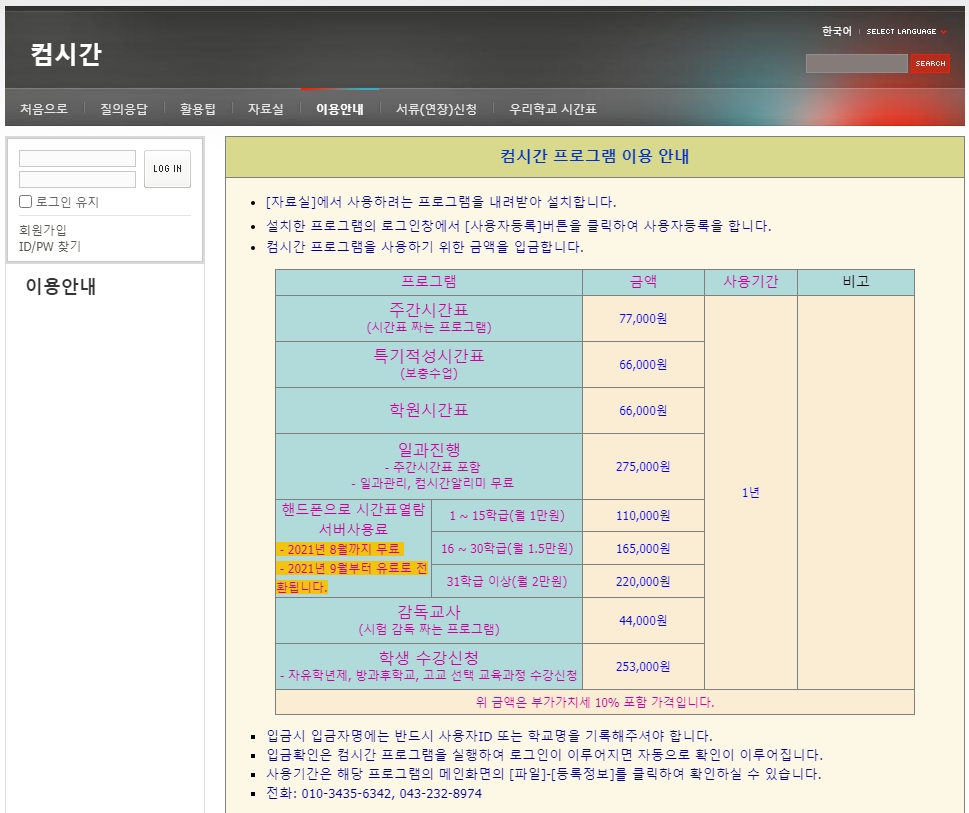Open the 우리학교 시간표 menu item
The height and width of the screenshot is (813, 969).
point(552,109)
